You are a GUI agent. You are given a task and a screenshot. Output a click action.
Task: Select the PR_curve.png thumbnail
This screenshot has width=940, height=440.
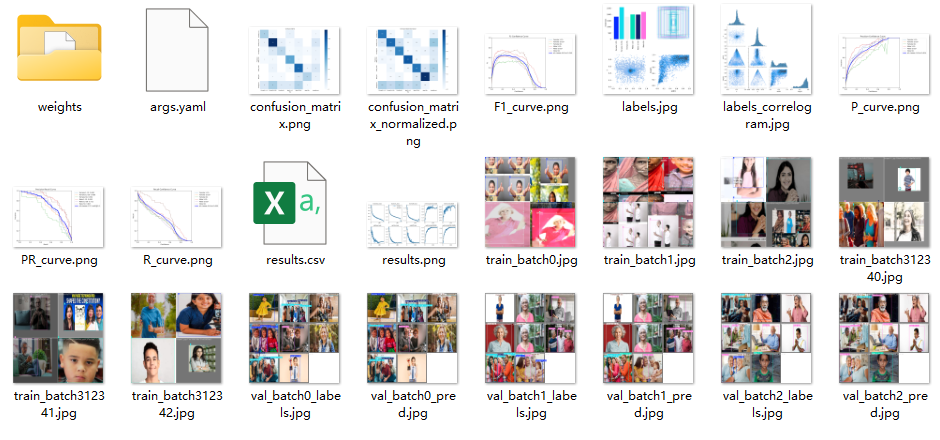click(58, 217)
